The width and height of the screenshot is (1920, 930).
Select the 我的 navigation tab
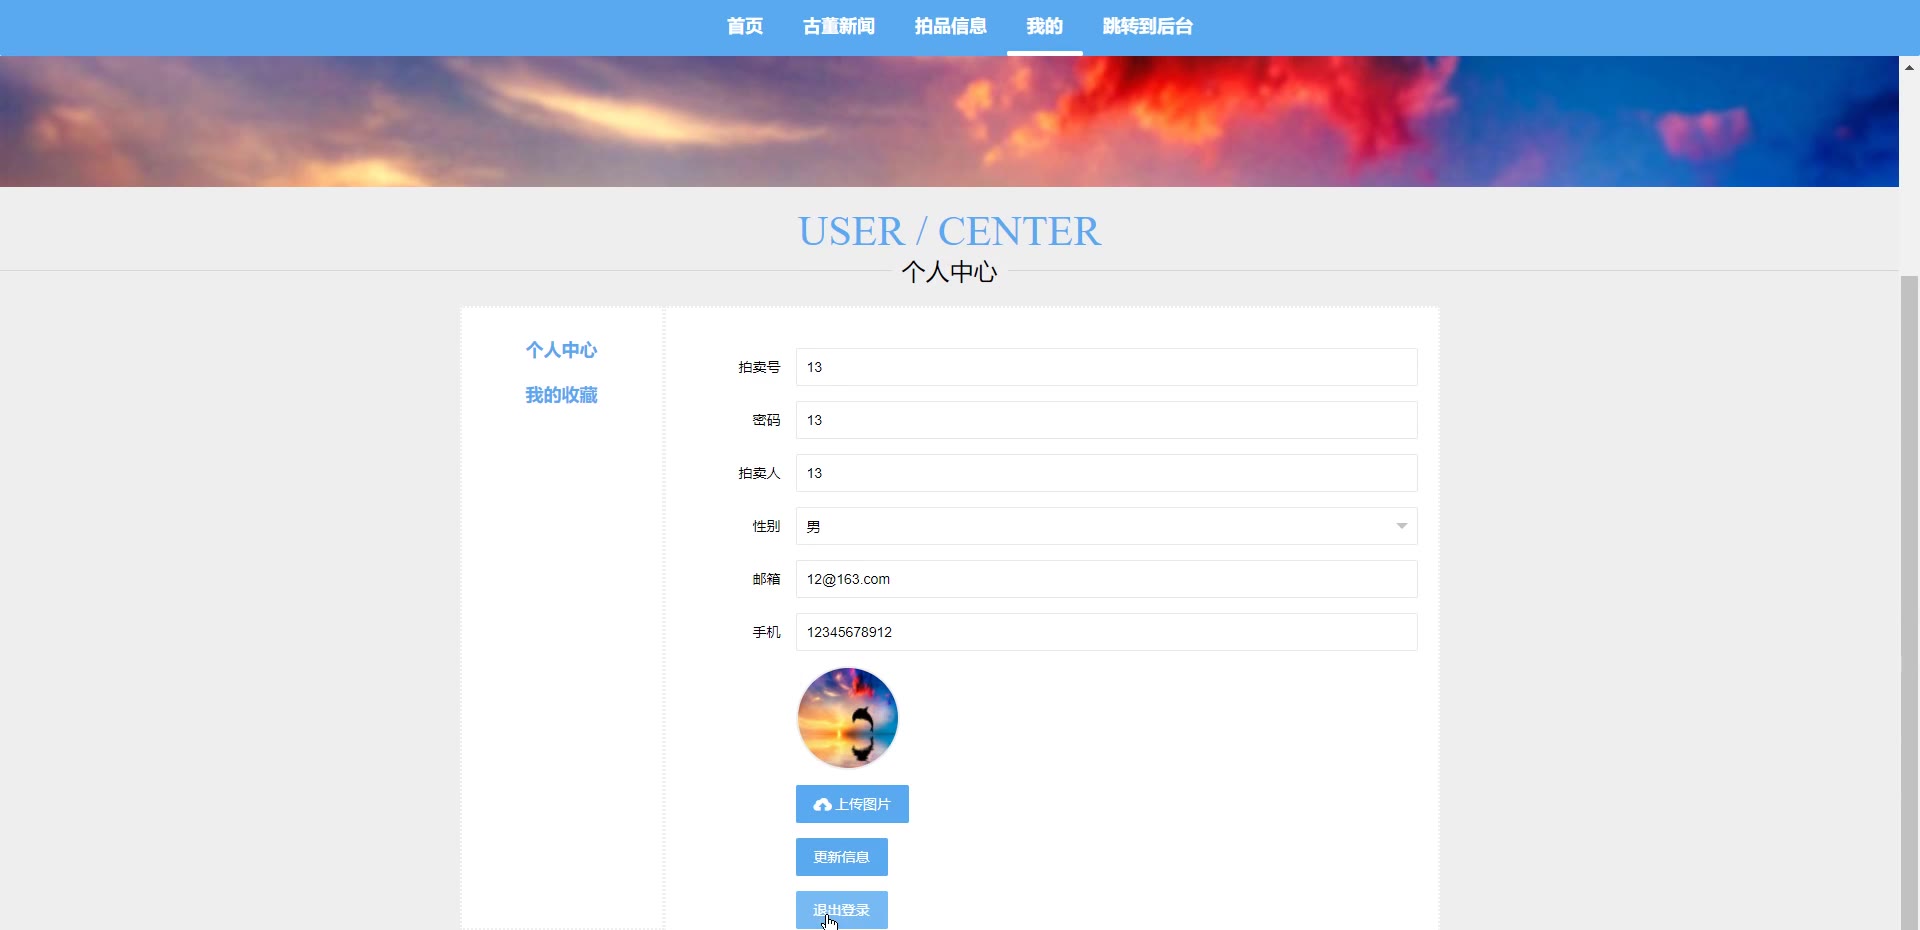point(1045,27)
